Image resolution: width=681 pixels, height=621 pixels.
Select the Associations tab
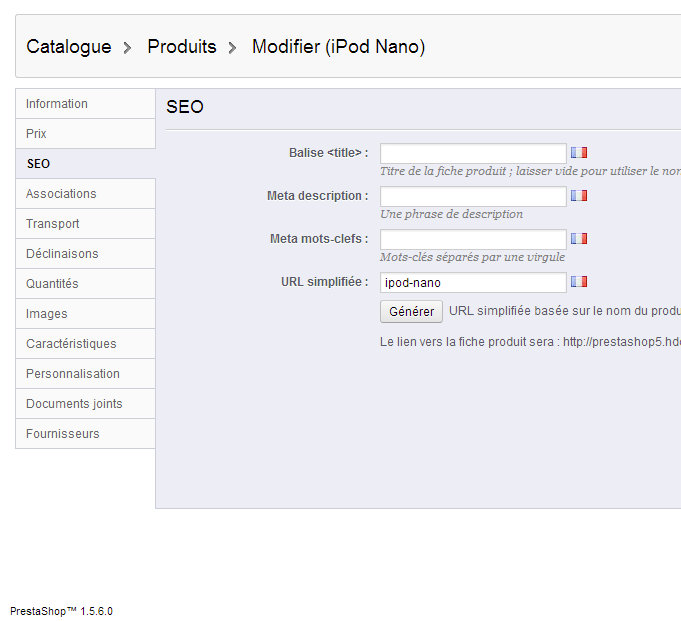[61, 194]
